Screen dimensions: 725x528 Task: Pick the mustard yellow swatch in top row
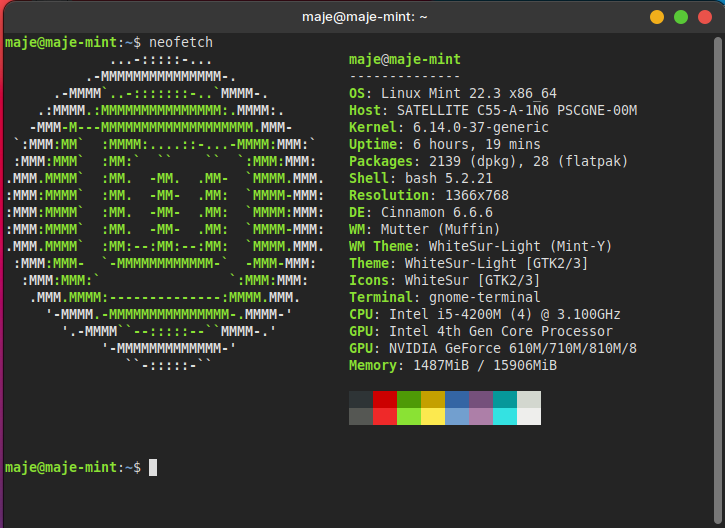click(433, 399)
